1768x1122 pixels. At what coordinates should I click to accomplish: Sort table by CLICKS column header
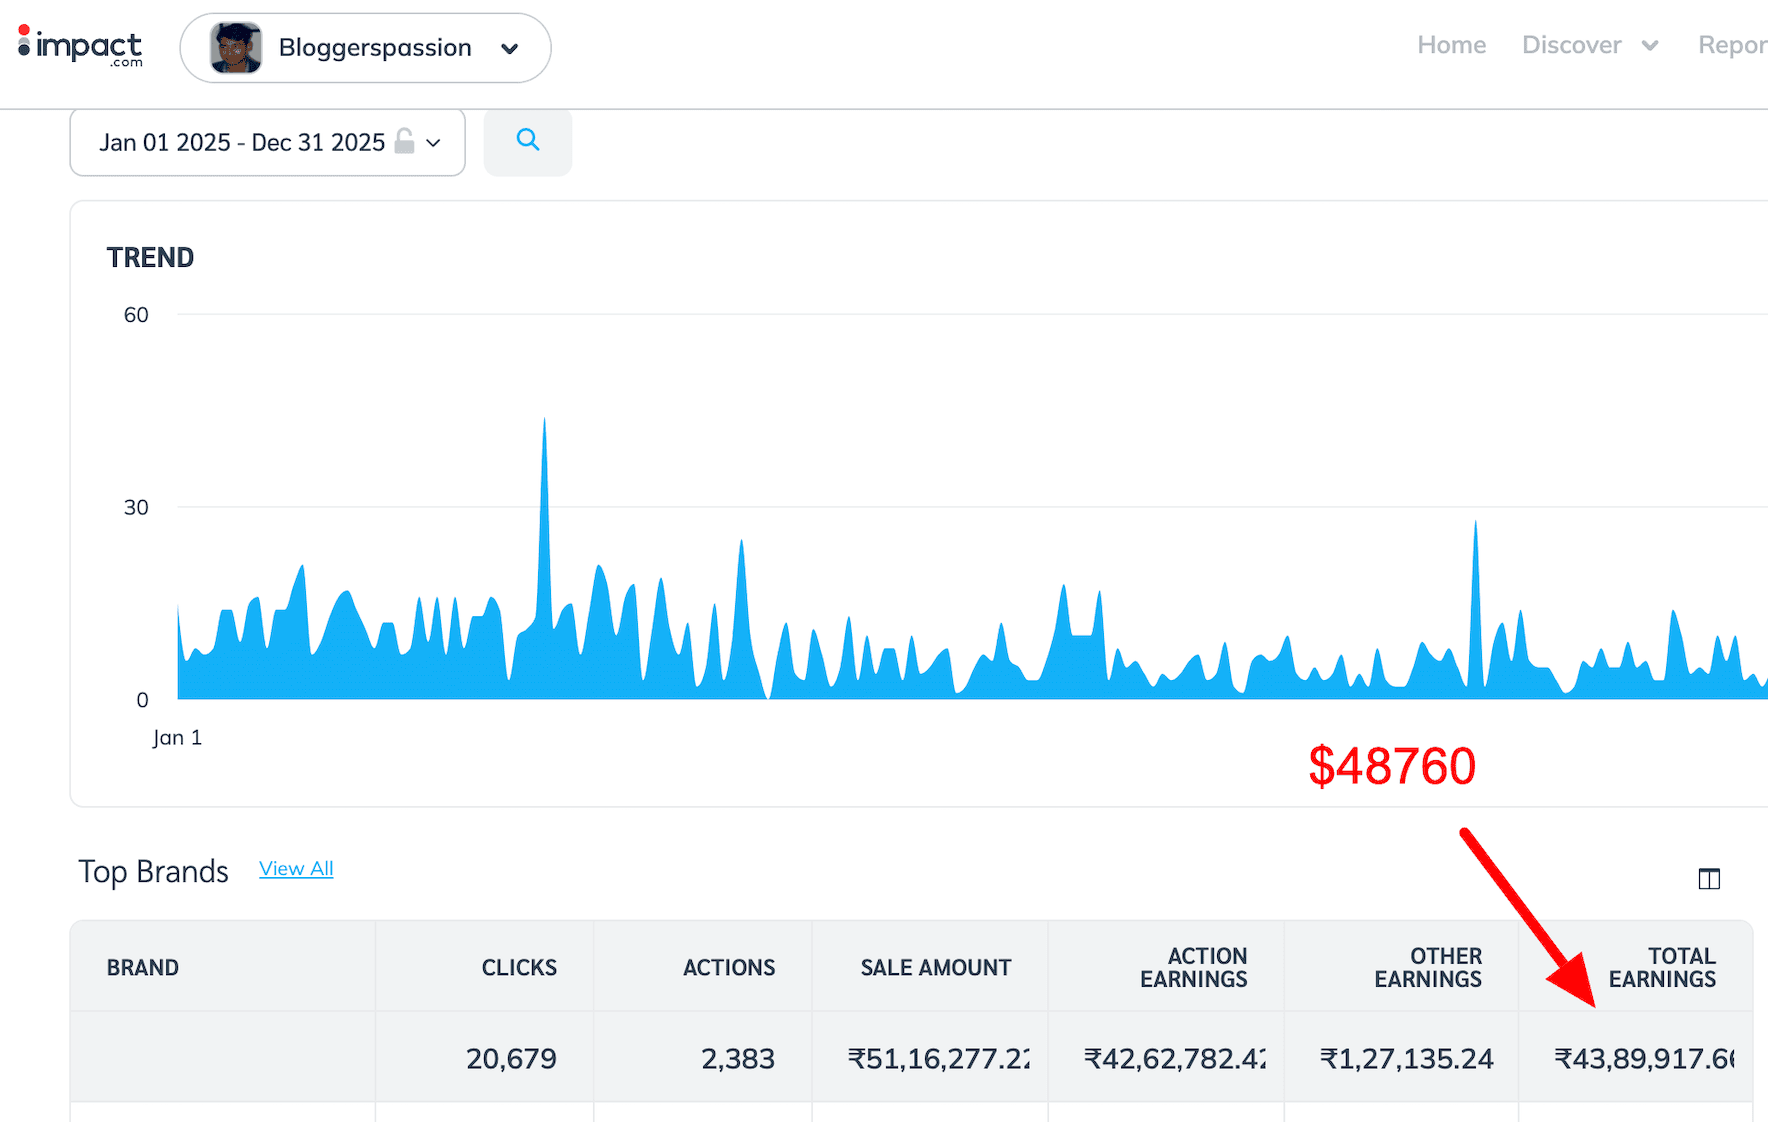click(519, 967)
